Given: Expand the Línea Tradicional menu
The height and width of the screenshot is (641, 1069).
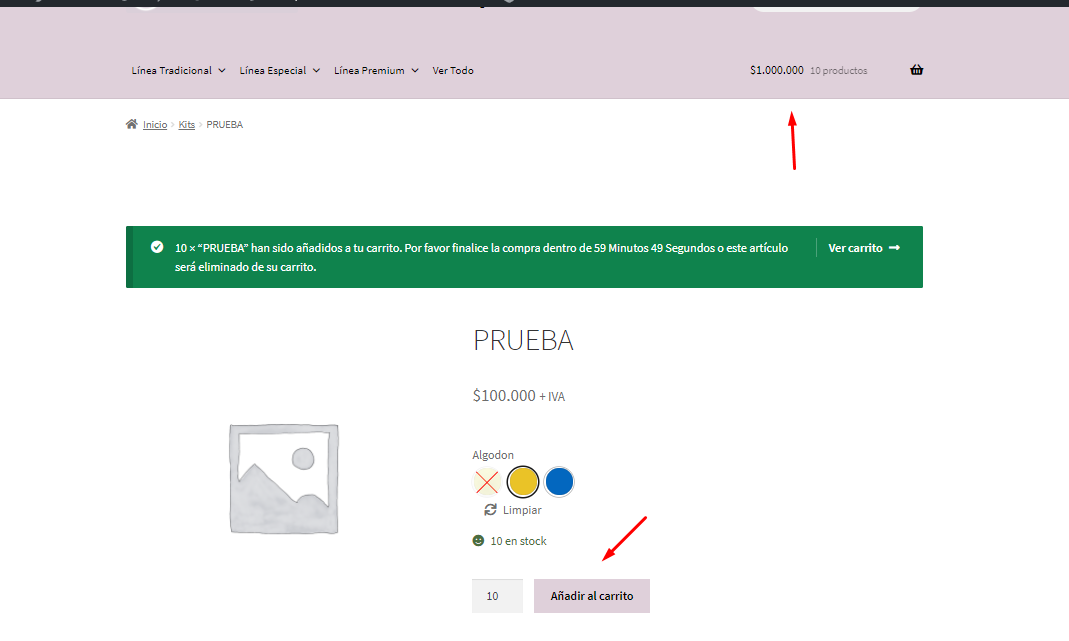Looking at the screenshot, I should point(178,71).
